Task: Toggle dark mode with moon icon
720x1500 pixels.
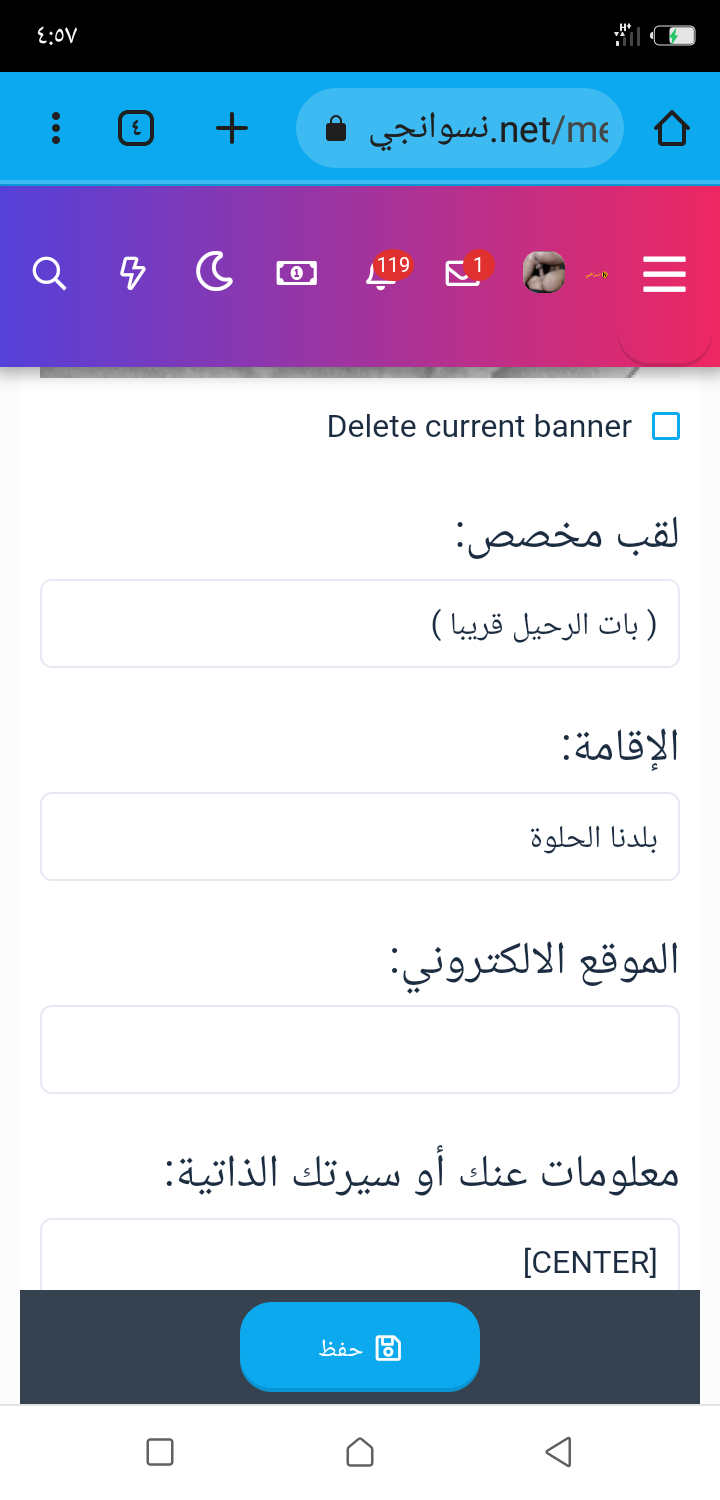Action: pyautogui.click(x=214, y=272)
